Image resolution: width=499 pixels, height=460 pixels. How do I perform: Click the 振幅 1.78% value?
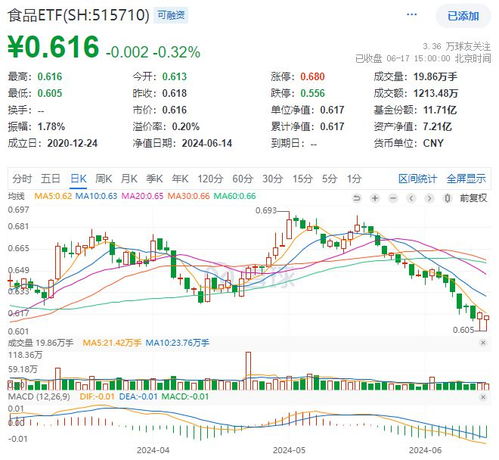[x=51, y=127]
